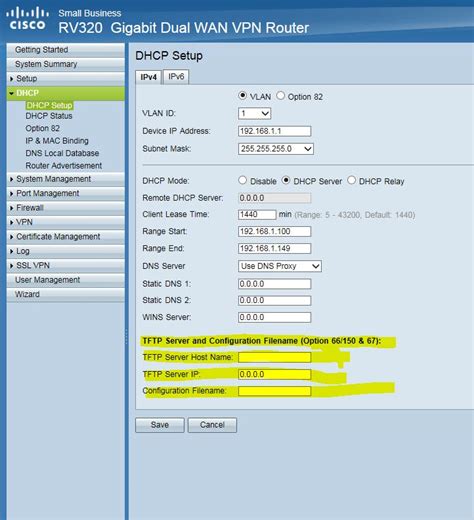Viewport: 474px width, 520px height.
Task: Click the Client Lease Time field
Action: (257, 214)
